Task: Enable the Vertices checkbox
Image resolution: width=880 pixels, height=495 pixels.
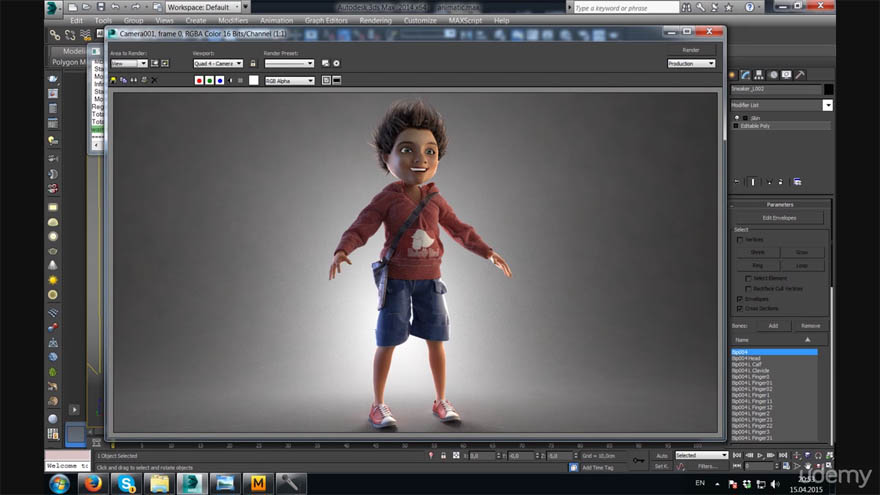Action: pos(740,240)
